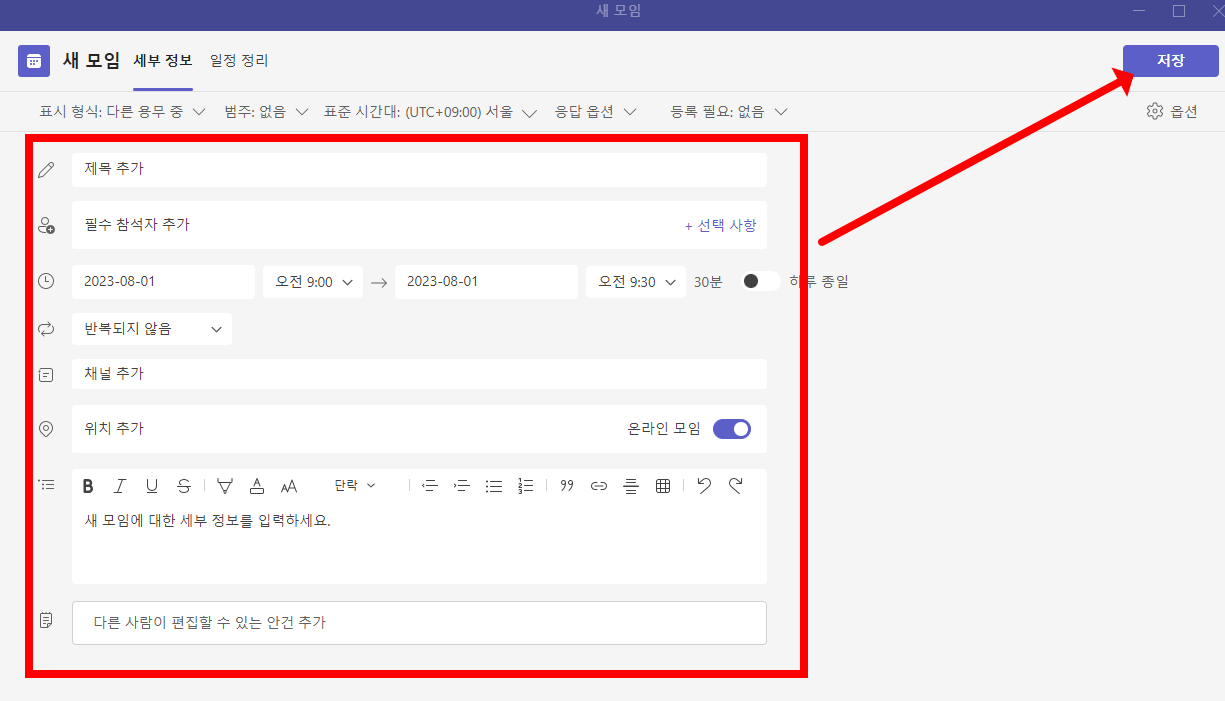Image resolution: width=1225 pixels, height=701 pixels.
Task: Increase paragraph indent
Action: pos(462,486)
